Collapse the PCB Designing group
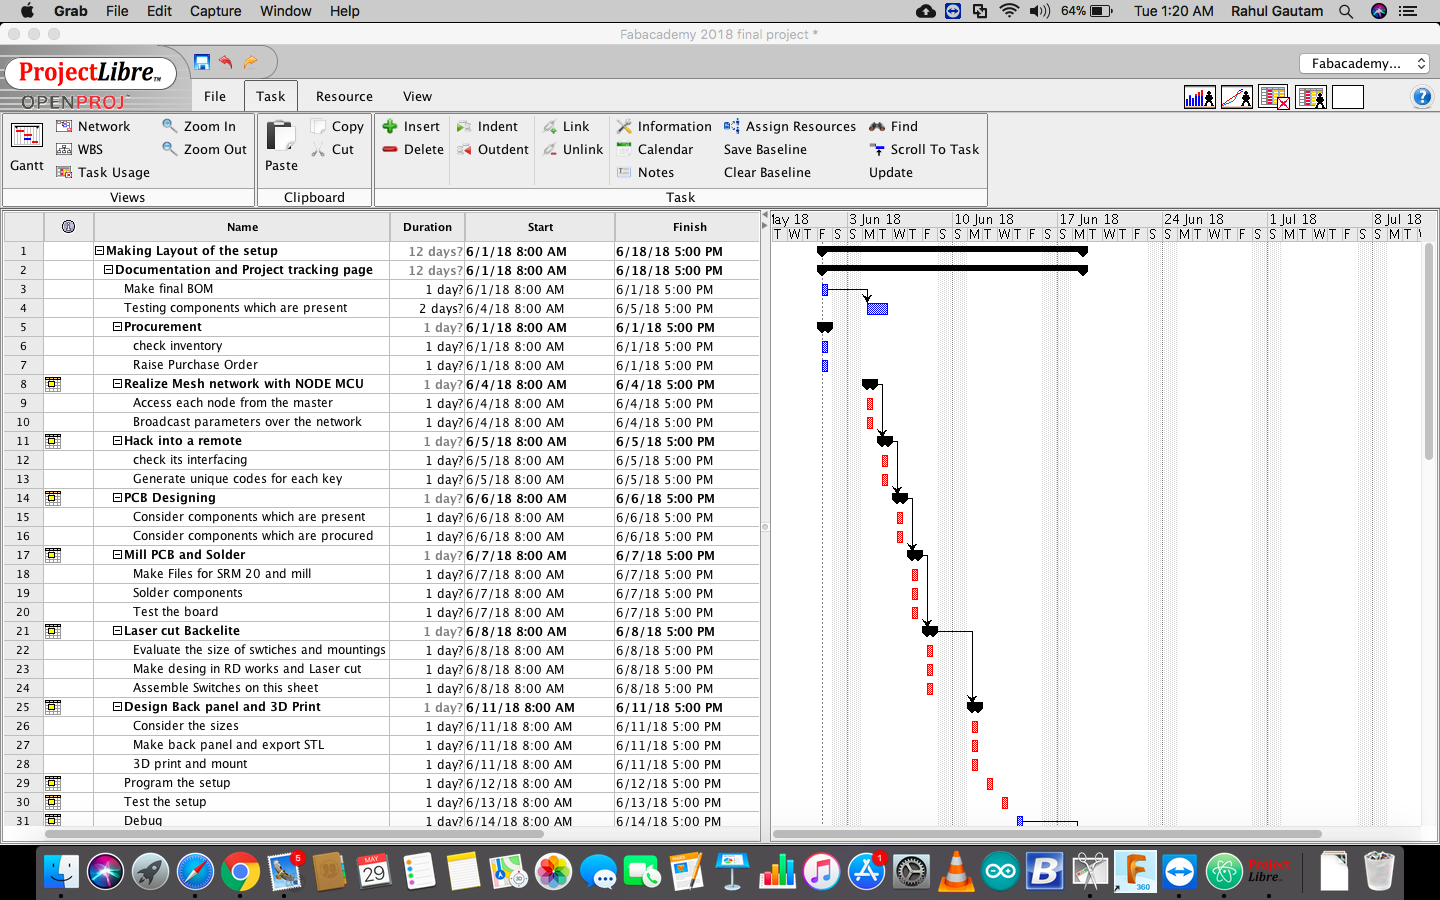 (118, 498)
